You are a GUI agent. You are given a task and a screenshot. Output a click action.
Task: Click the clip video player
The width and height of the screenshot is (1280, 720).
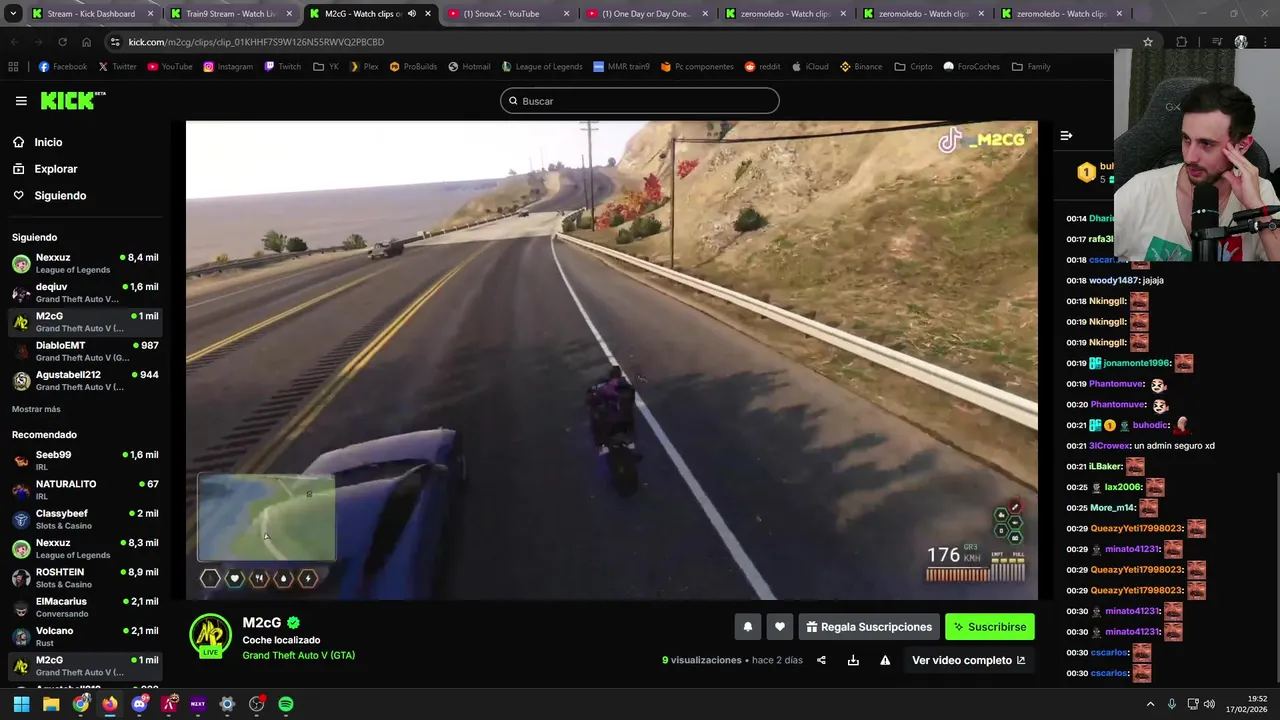(612, 361)
